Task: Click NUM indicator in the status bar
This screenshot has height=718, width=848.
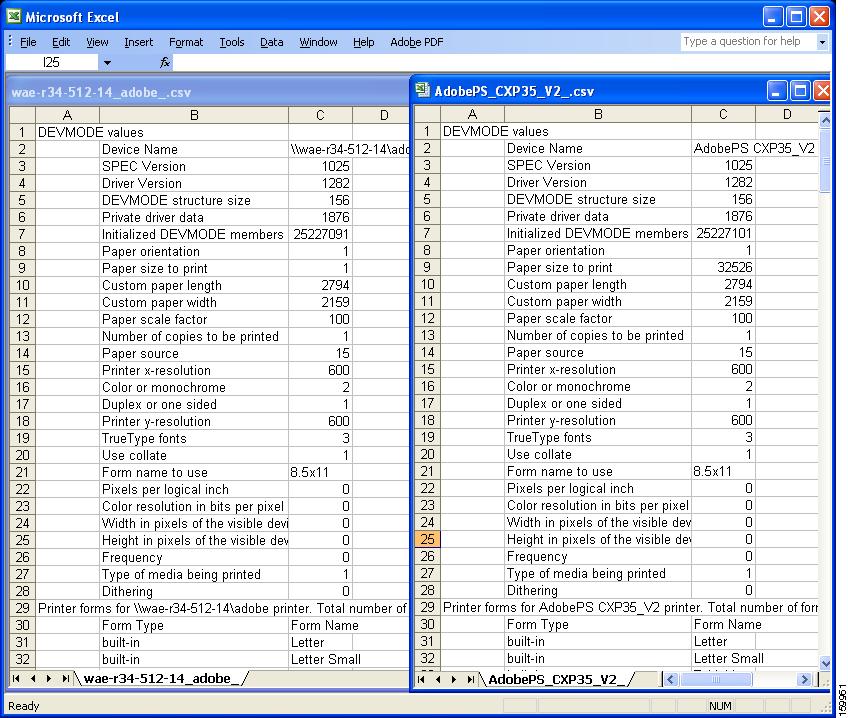Action: click(x=720, y=706)
